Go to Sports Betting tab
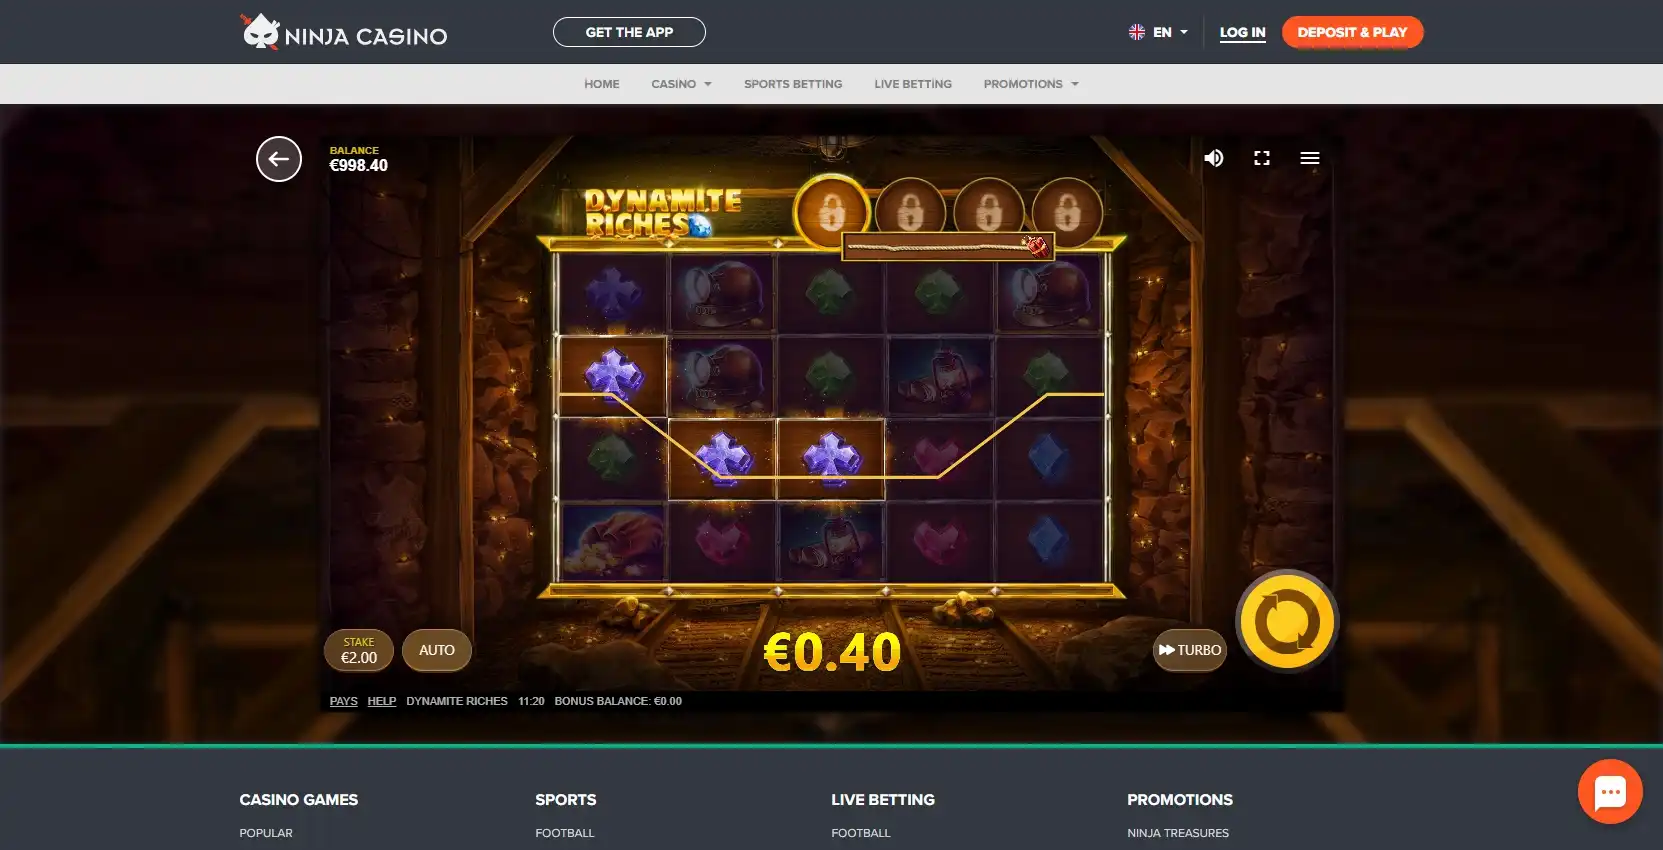Screen dimensions: 1663x850 793,84
